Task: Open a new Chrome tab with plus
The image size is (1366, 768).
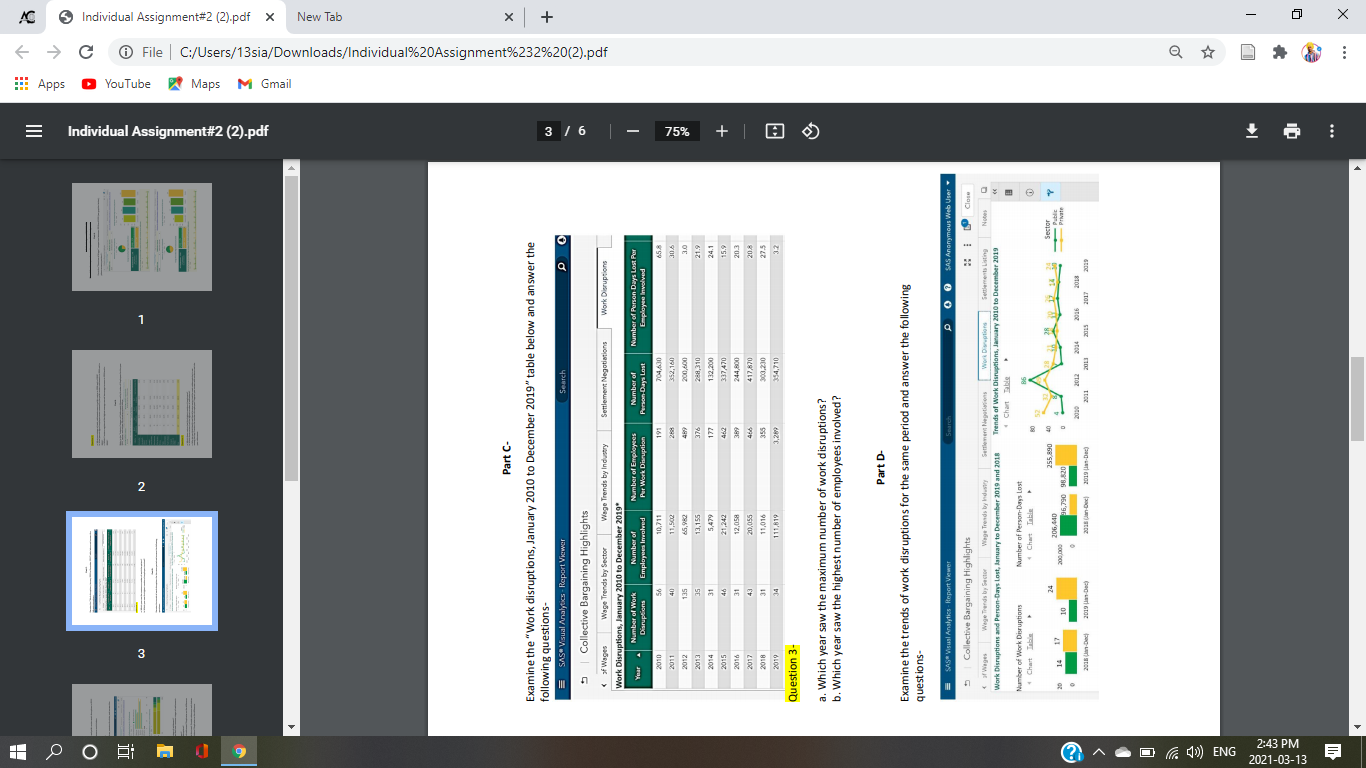Action: point(546,17)
